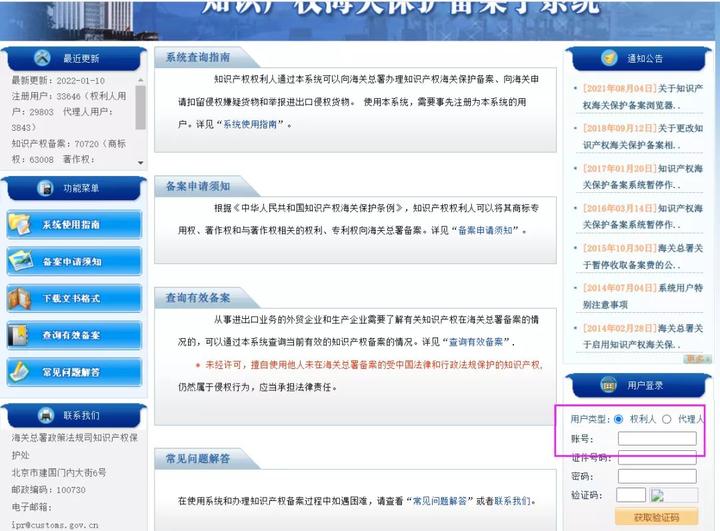Screen dimensions: 720x531
Task: Open the 下载文书格式 menu button
Action: tap(74, 298)
